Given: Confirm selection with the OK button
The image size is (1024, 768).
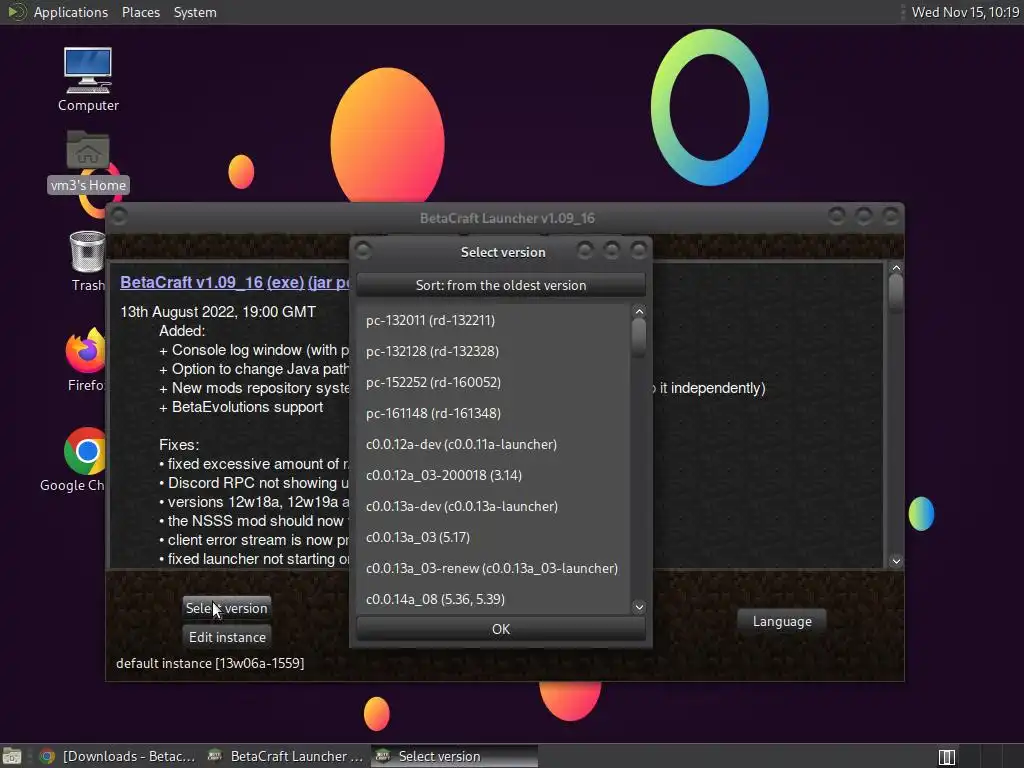Looking at the screenshot, I should [501, 629].
